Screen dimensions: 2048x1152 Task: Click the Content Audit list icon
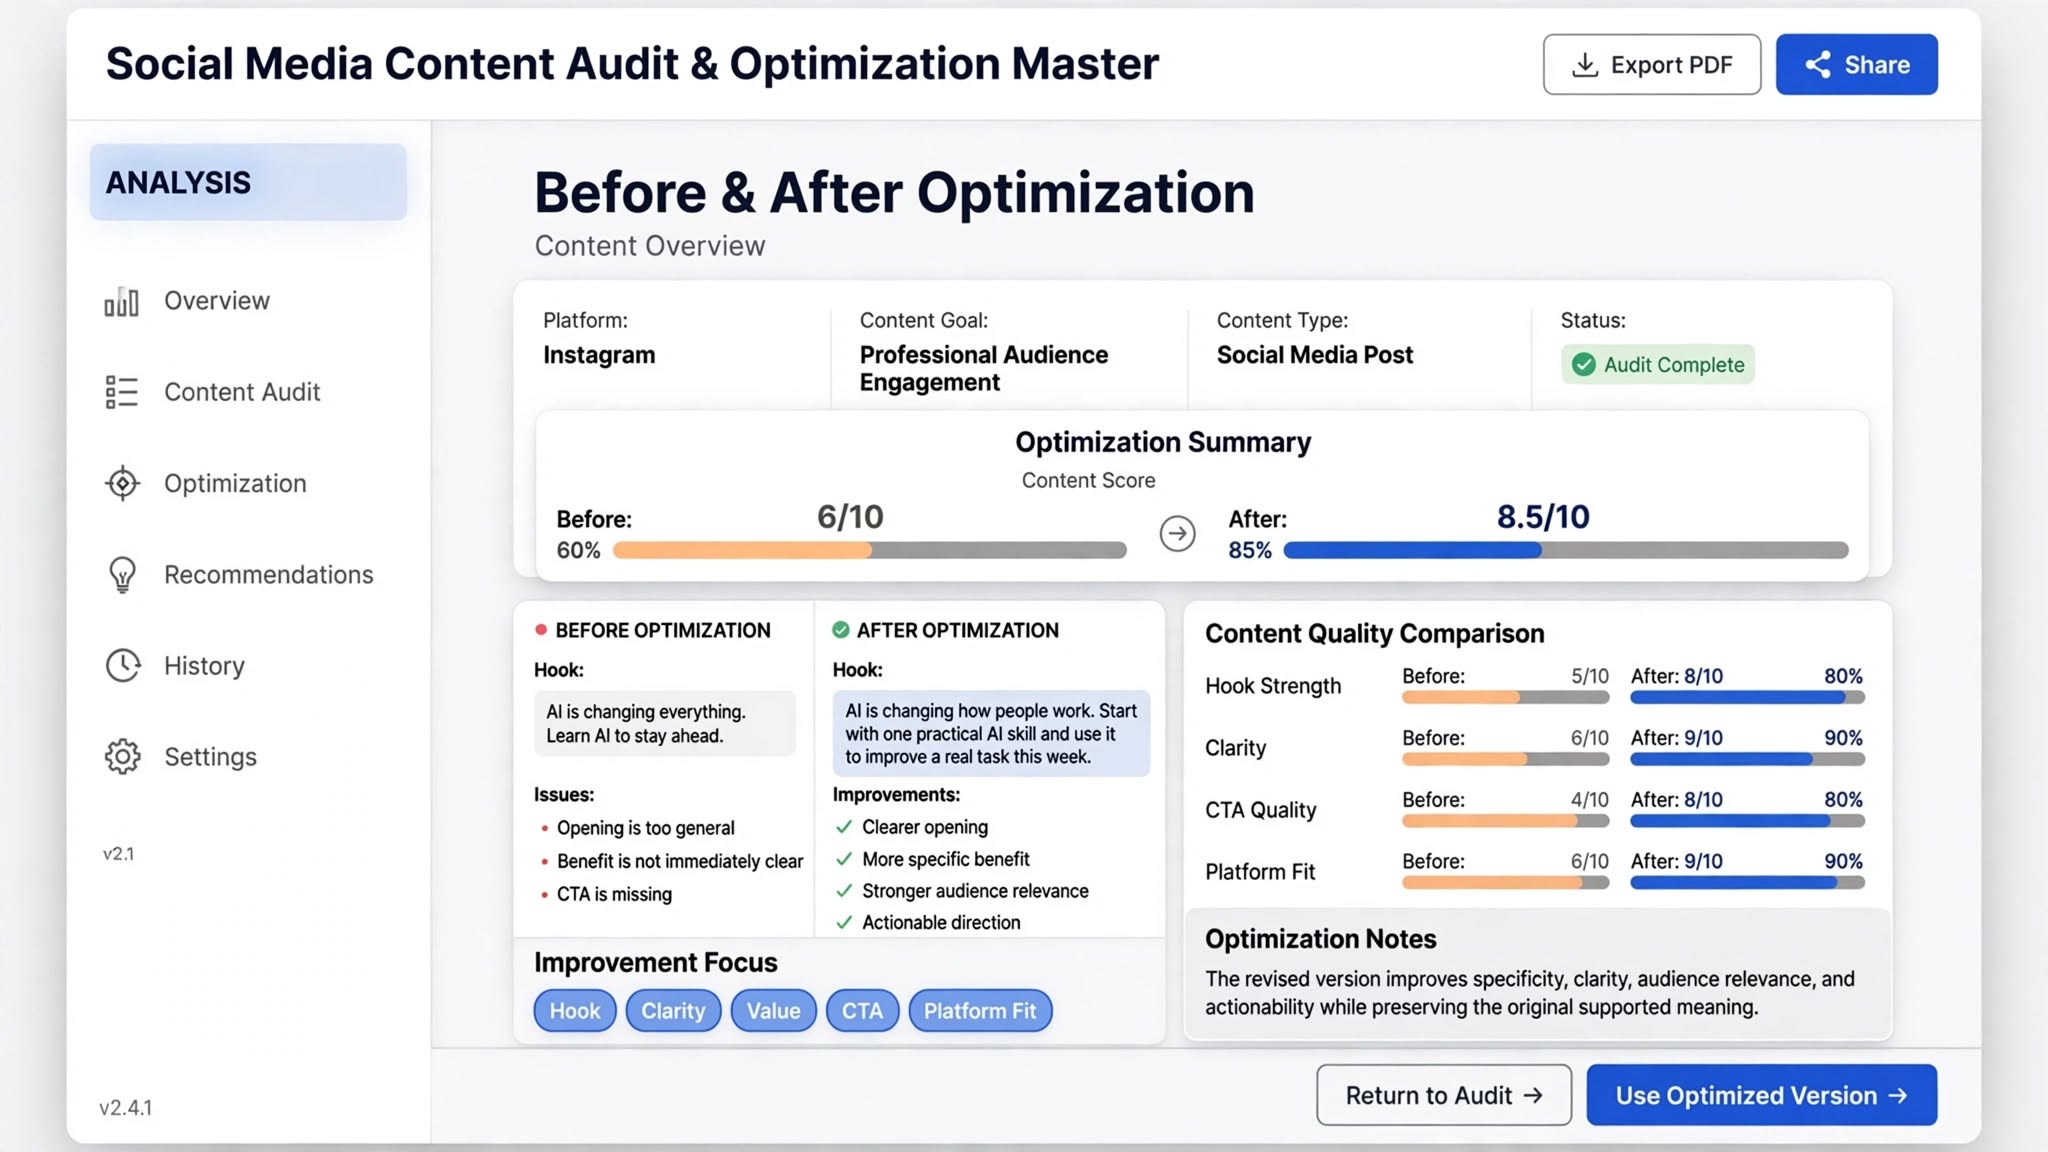(x=122, y=392)
